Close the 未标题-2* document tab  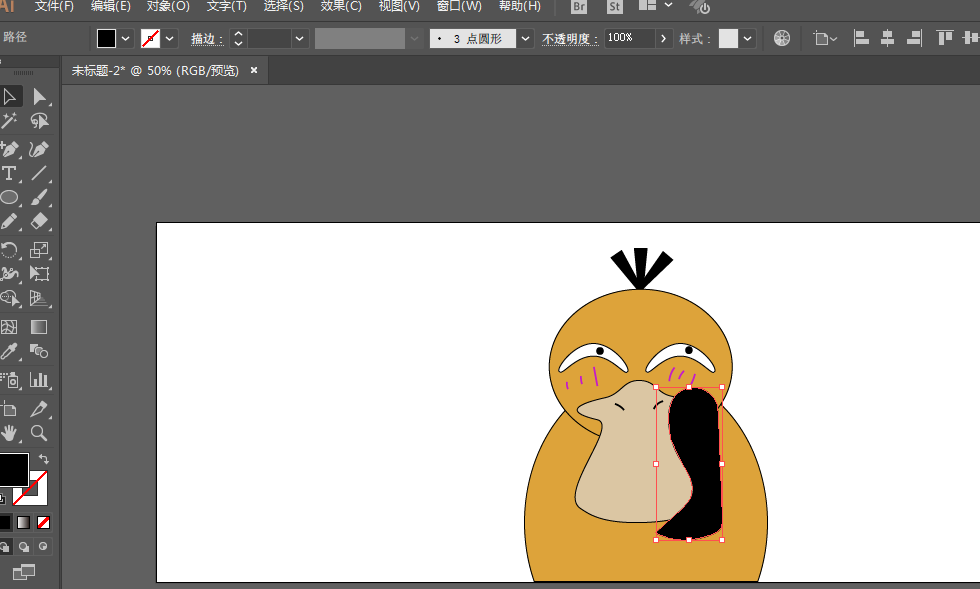tap(254, 70)
